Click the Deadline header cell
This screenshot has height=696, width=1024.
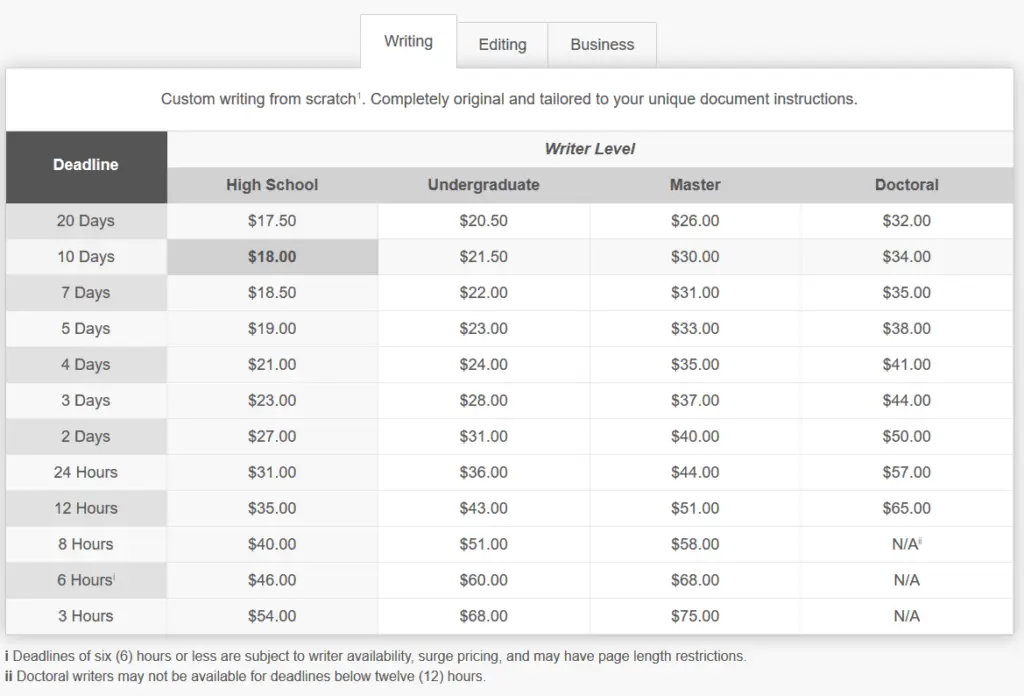point(86,163)
